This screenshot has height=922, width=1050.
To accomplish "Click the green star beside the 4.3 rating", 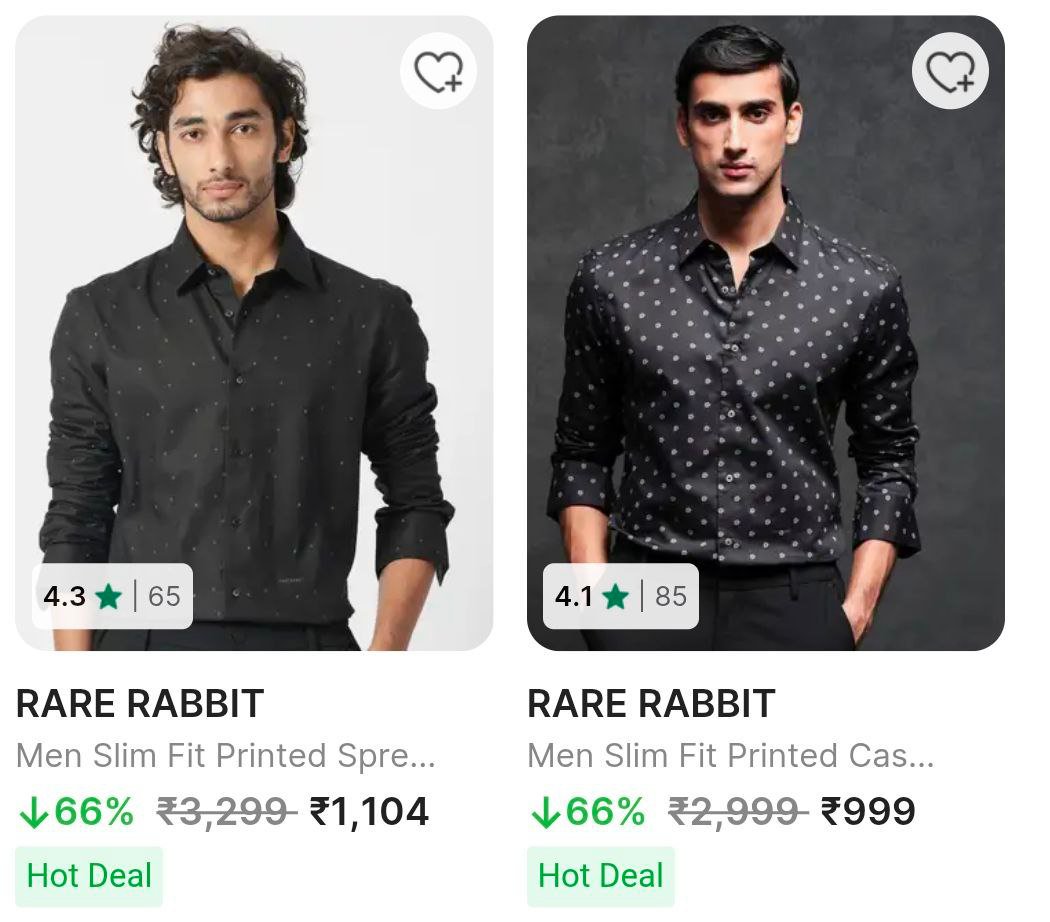I will pyautogui.click(x=108, y=597).
